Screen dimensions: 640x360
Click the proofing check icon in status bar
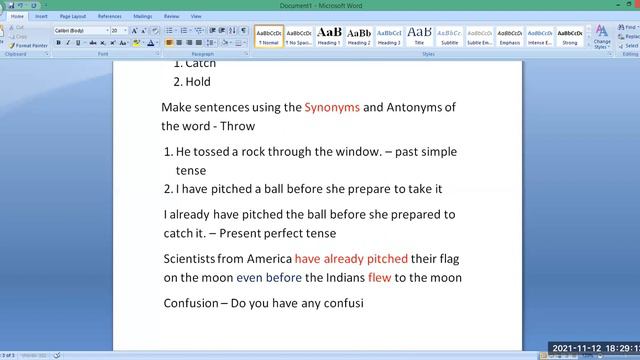[x=57, y=356]
